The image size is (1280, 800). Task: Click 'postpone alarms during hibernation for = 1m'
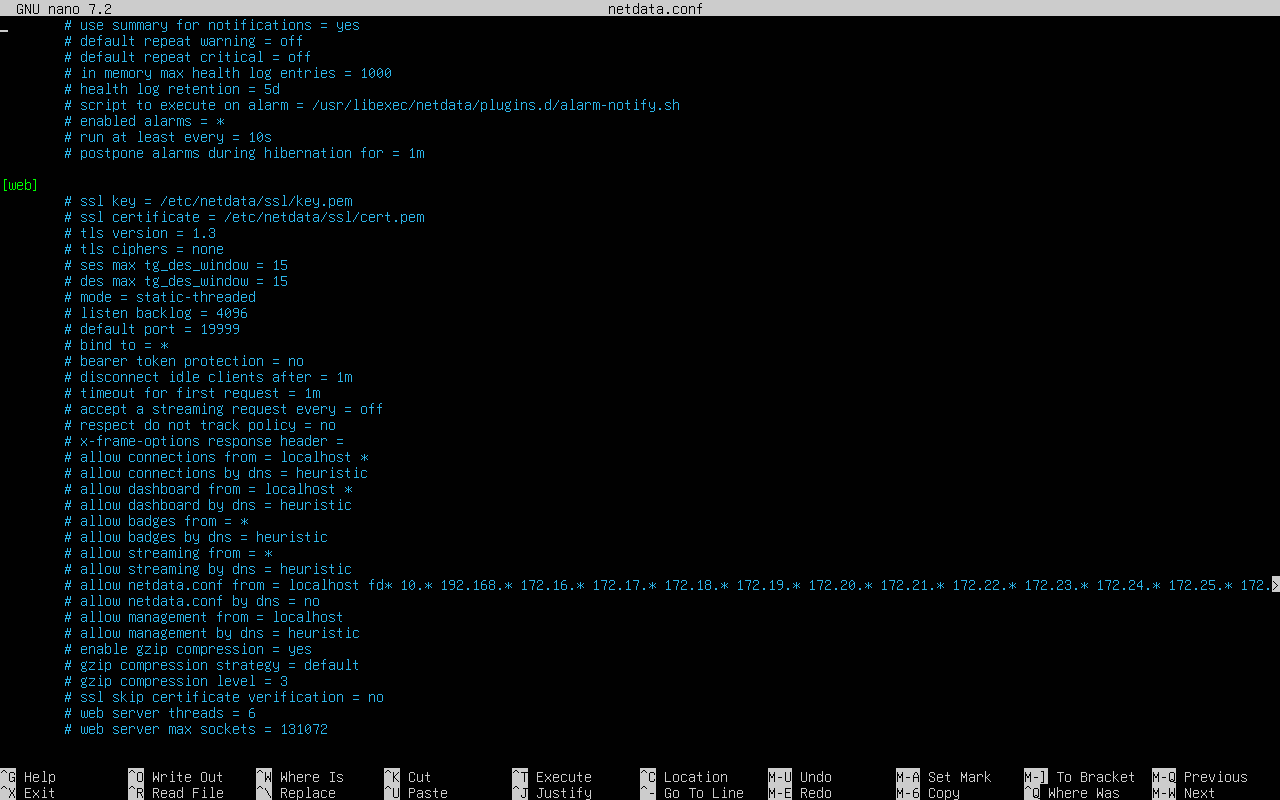pyautogui.click(x=244, y=153)
